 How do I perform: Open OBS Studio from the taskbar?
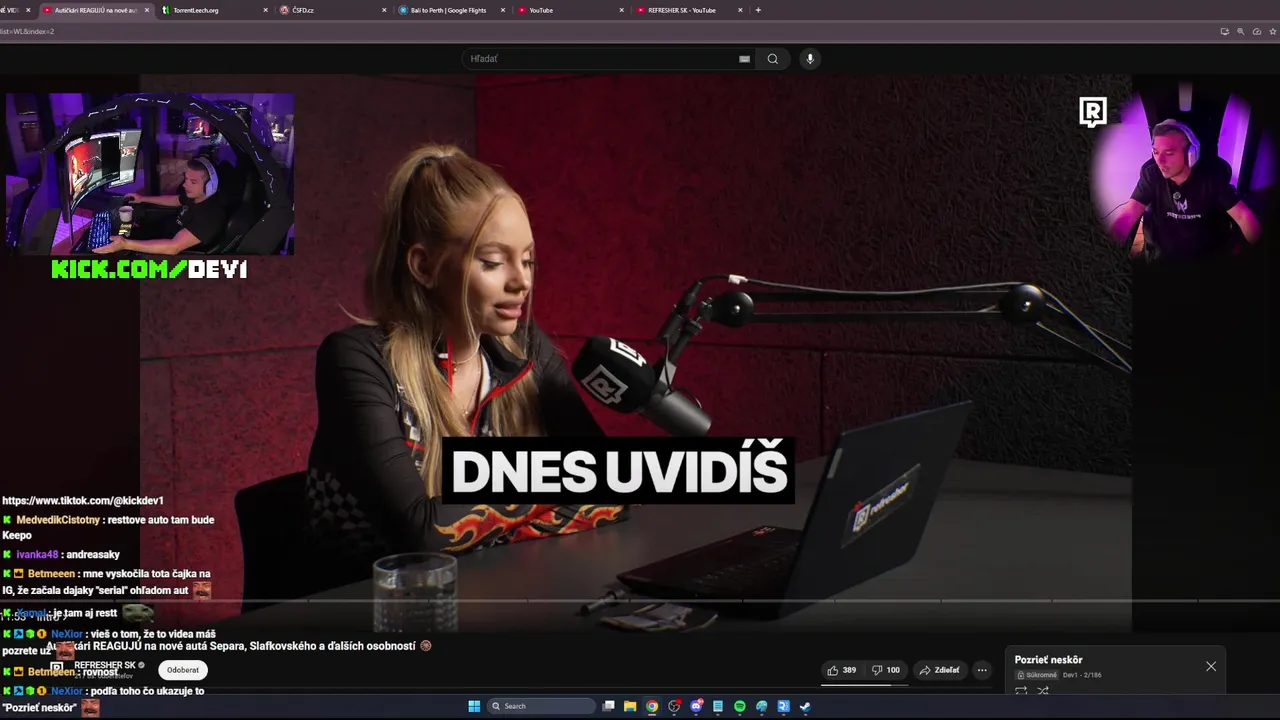click(674, 706)
